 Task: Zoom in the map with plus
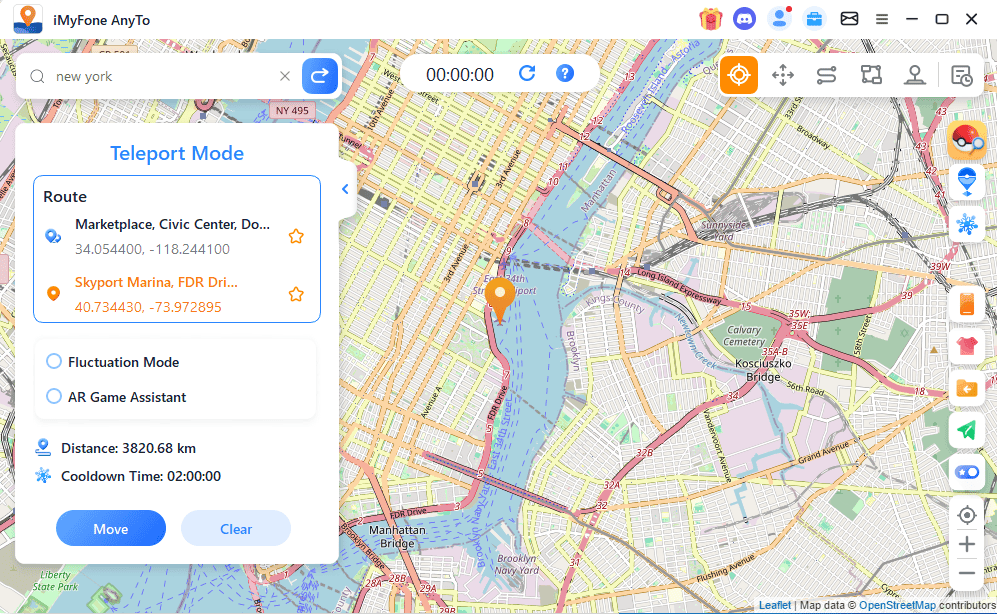(x=966, y=544)
